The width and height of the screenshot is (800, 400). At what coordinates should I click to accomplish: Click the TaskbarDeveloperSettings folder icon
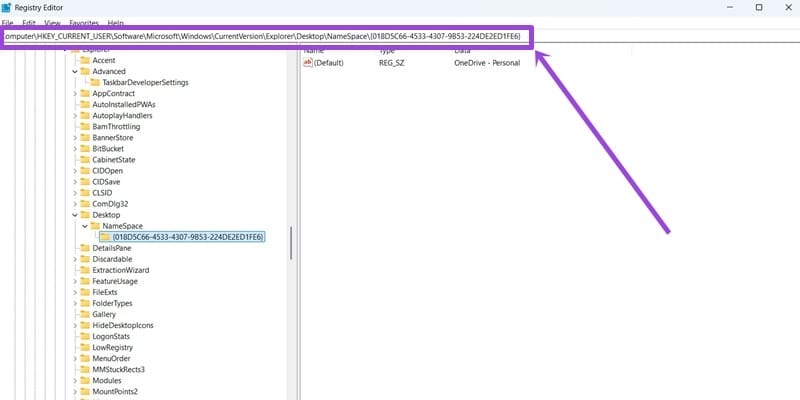[95, 82]
